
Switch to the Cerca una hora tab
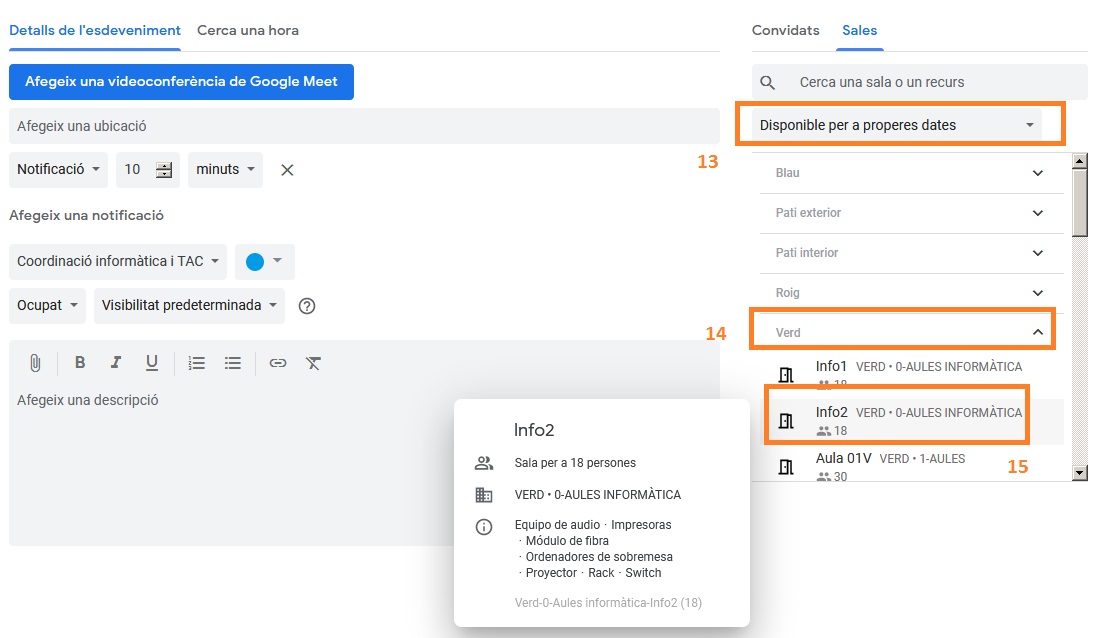click(248, 30)
